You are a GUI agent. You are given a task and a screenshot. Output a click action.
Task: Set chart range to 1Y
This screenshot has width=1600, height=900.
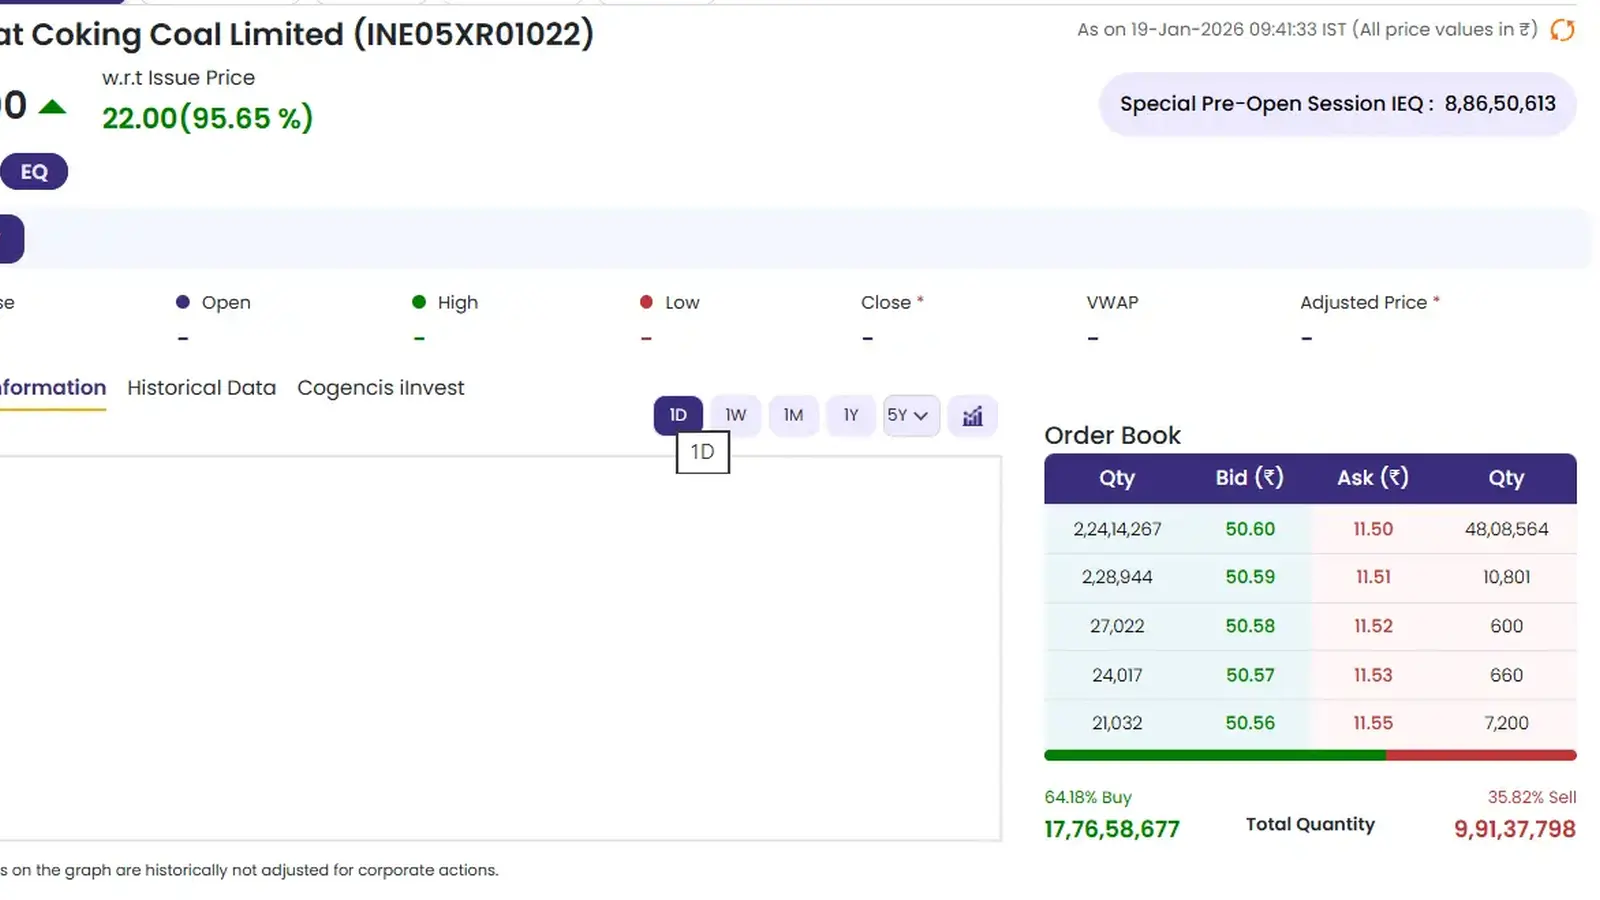[x=851, y=415]
